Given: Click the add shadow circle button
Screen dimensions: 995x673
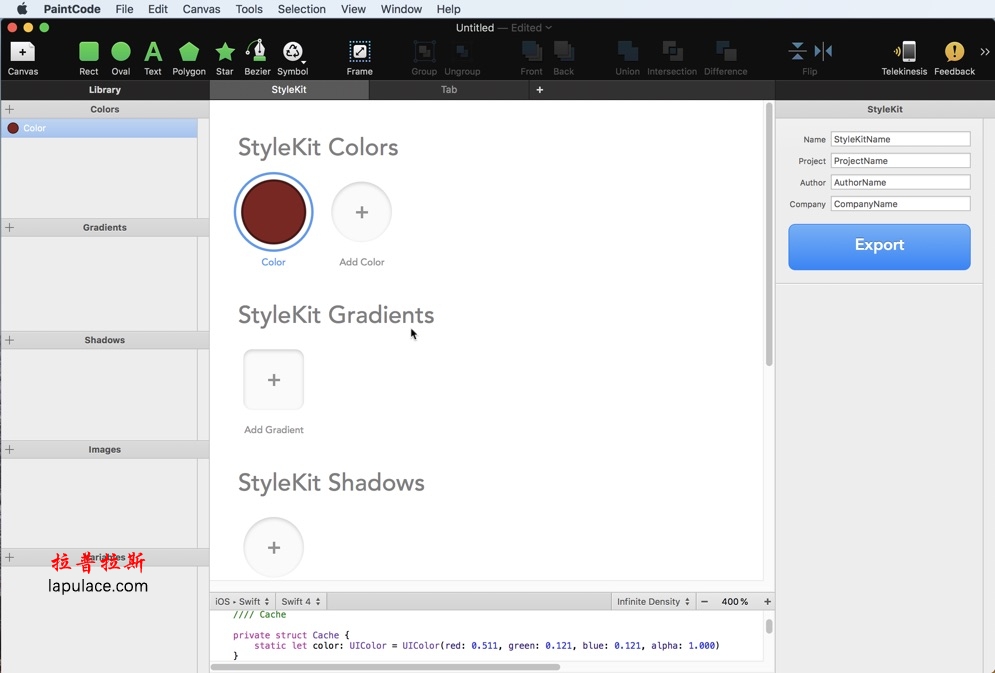Looking at the screenshot, I should (x=273, y=547).
